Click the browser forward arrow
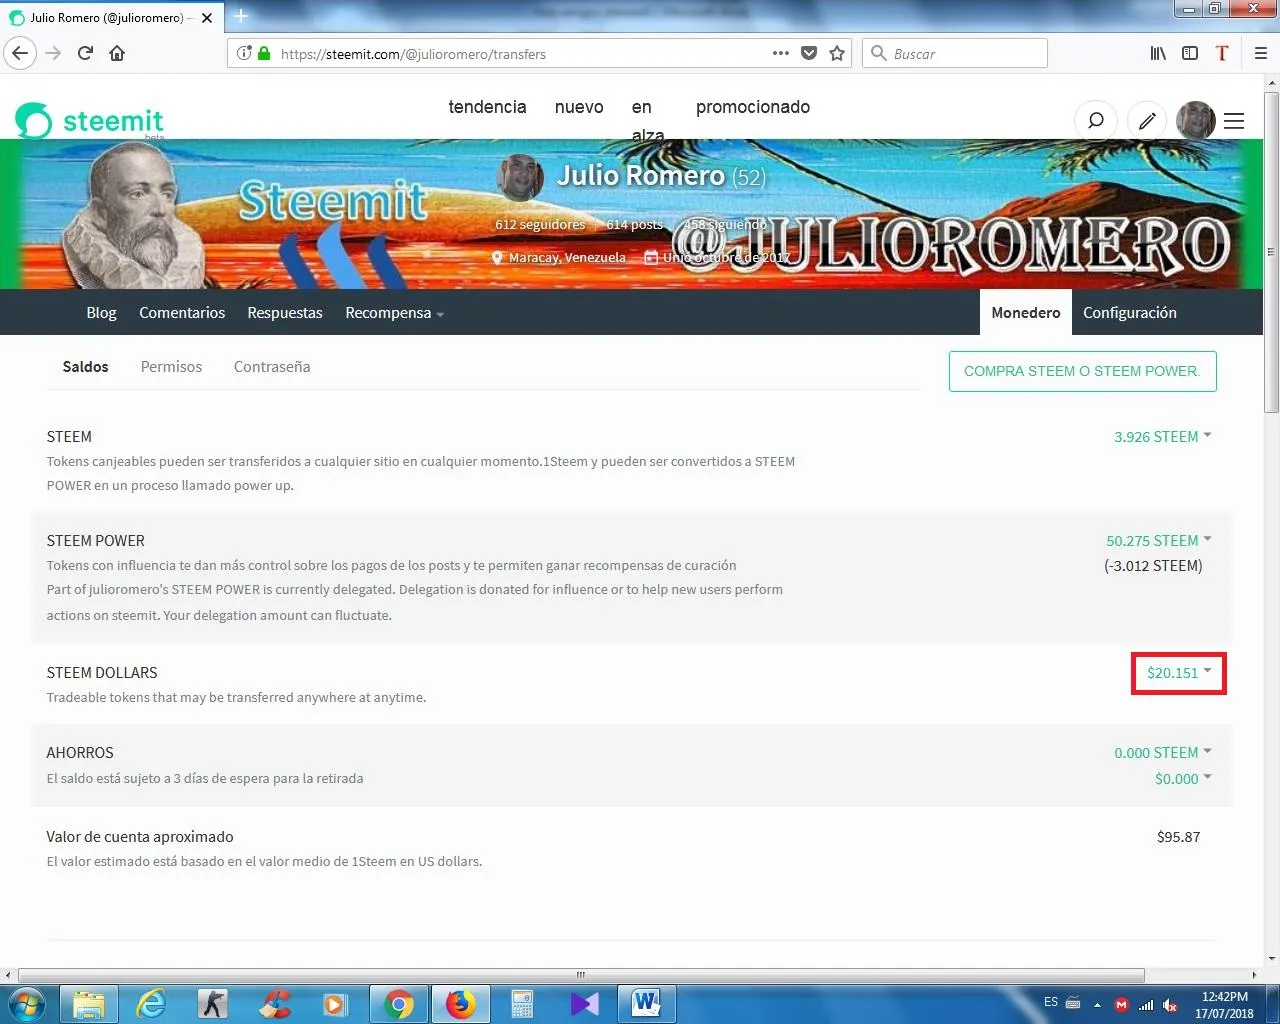 (x=54, y=53)
